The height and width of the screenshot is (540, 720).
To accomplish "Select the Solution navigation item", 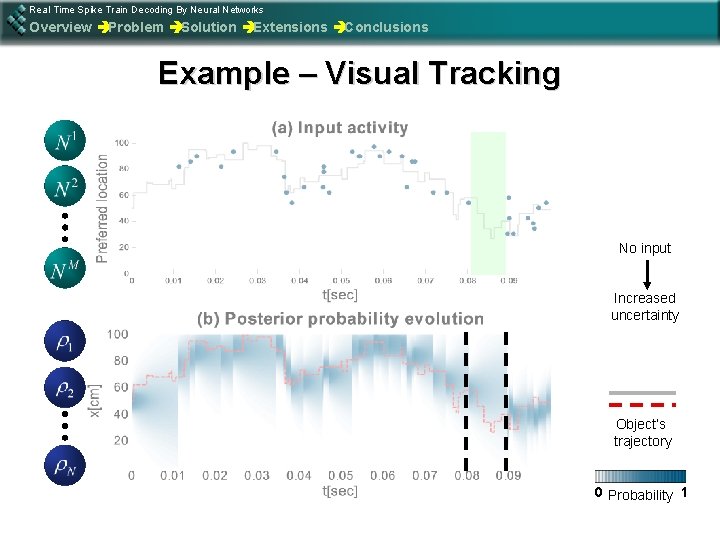I will coord(209,27).
